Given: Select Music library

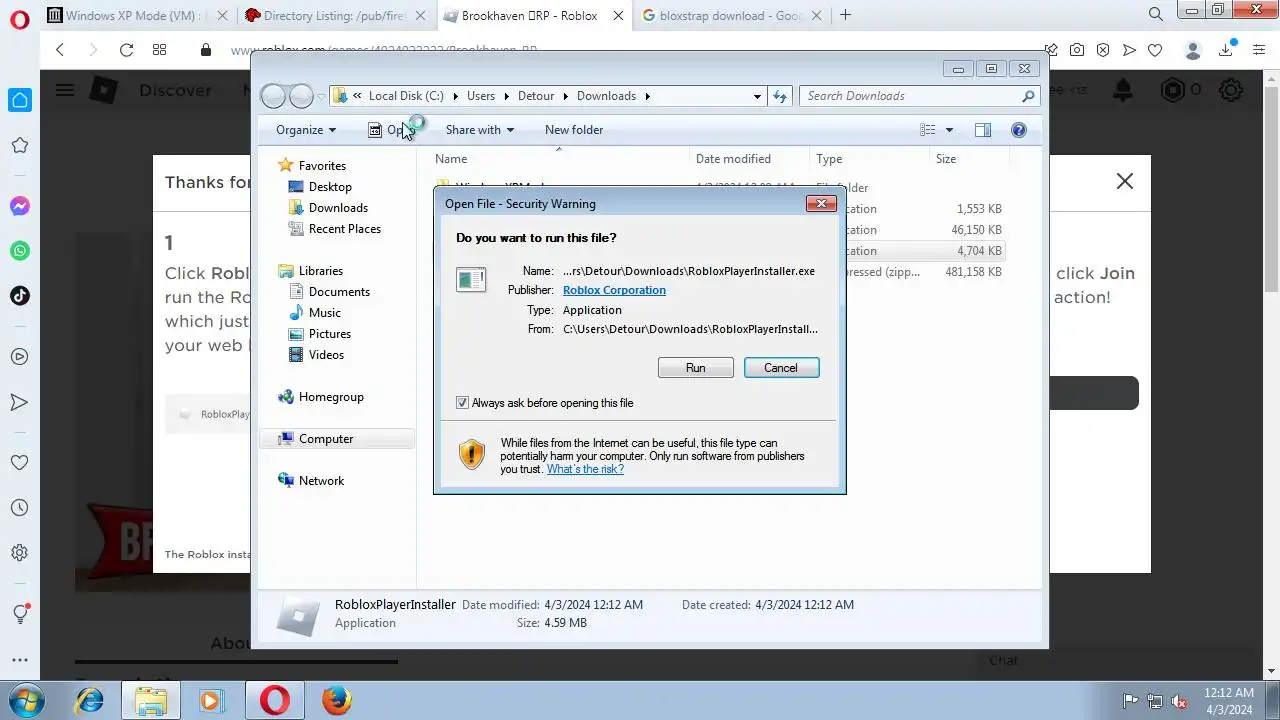Looking at the screenshot, I should pyautogui.click(x=325, y=313).
